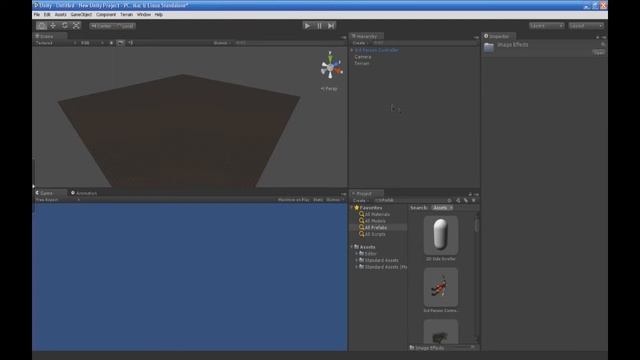Open the Component menu

click(106, 14)
